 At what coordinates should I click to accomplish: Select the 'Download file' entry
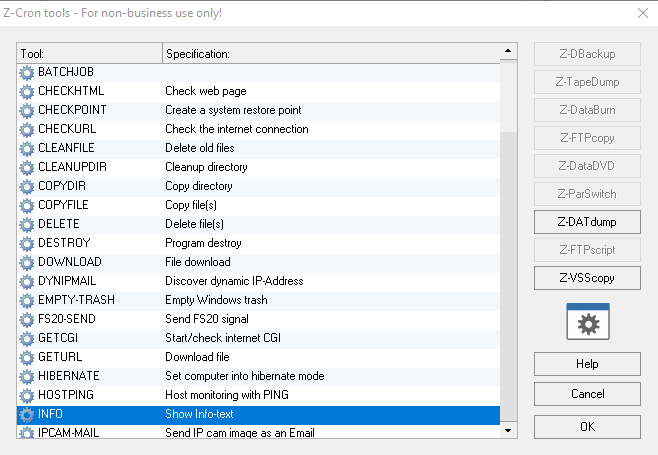197,357
